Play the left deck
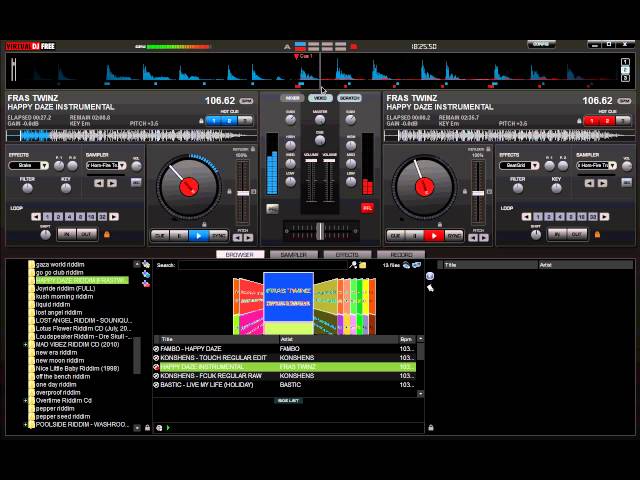 [199, 236]
